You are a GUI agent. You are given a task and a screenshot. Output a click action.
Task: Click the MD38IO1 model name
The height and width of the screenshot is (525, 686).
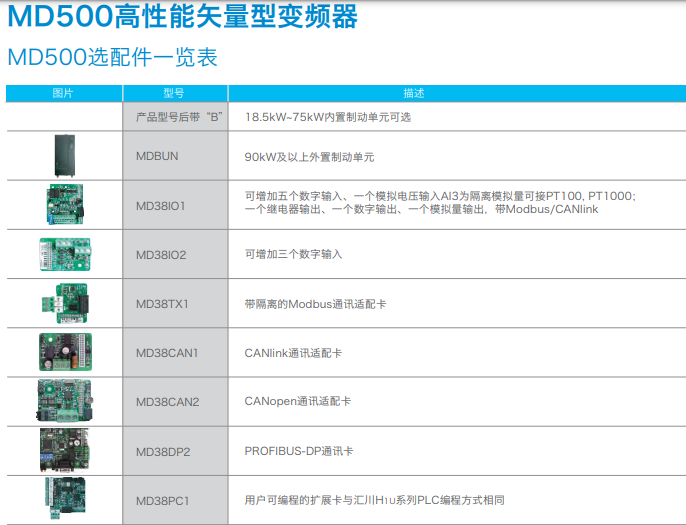click(161, 206)
